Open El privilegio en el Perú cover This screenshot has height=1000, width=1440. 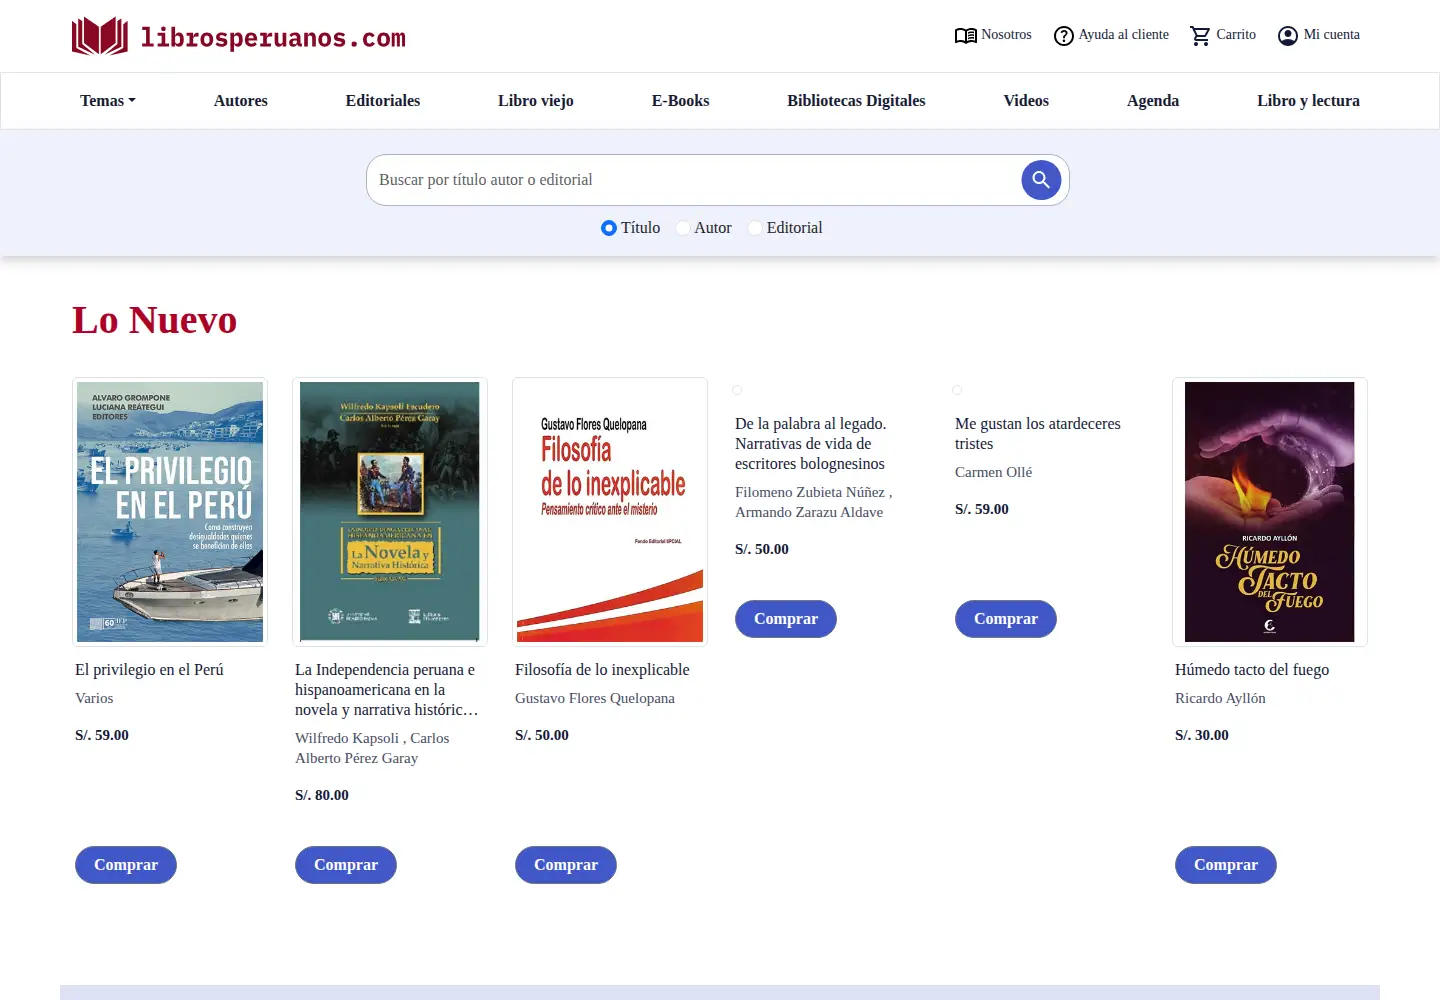click(x=170, y=512)
